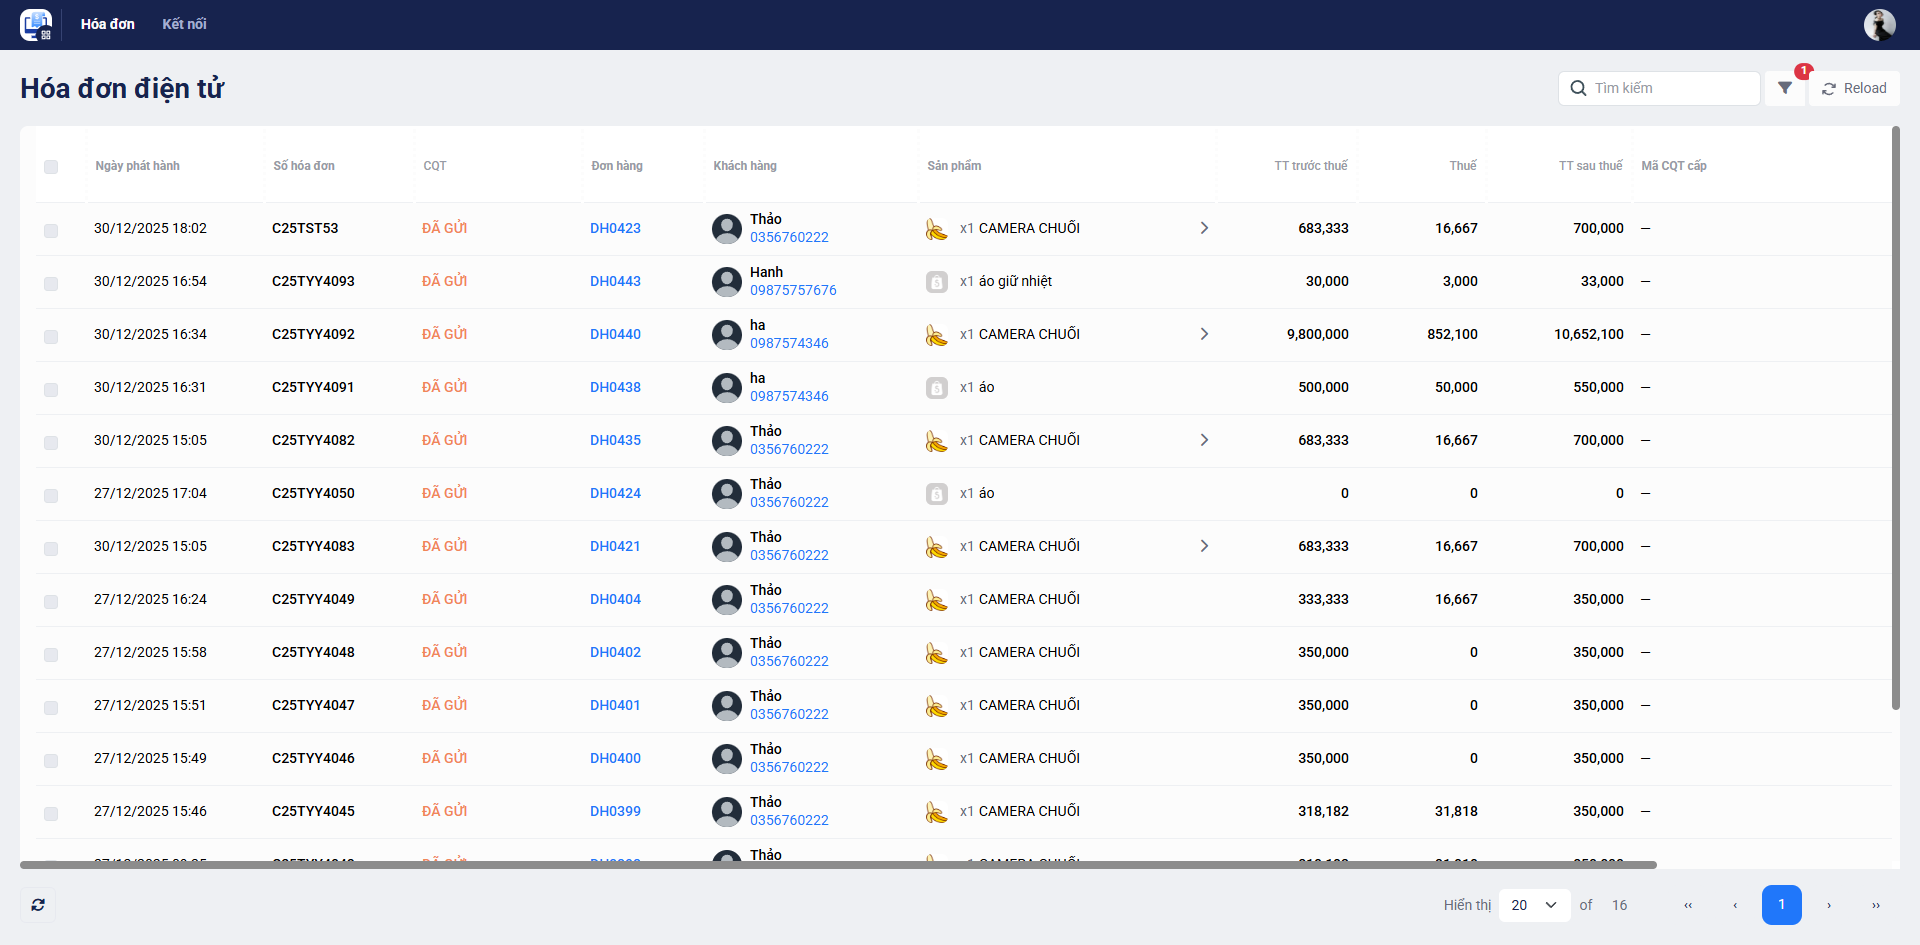
Task: Click the refresh icon at bottom left
Action: click(x=38, y=905)
